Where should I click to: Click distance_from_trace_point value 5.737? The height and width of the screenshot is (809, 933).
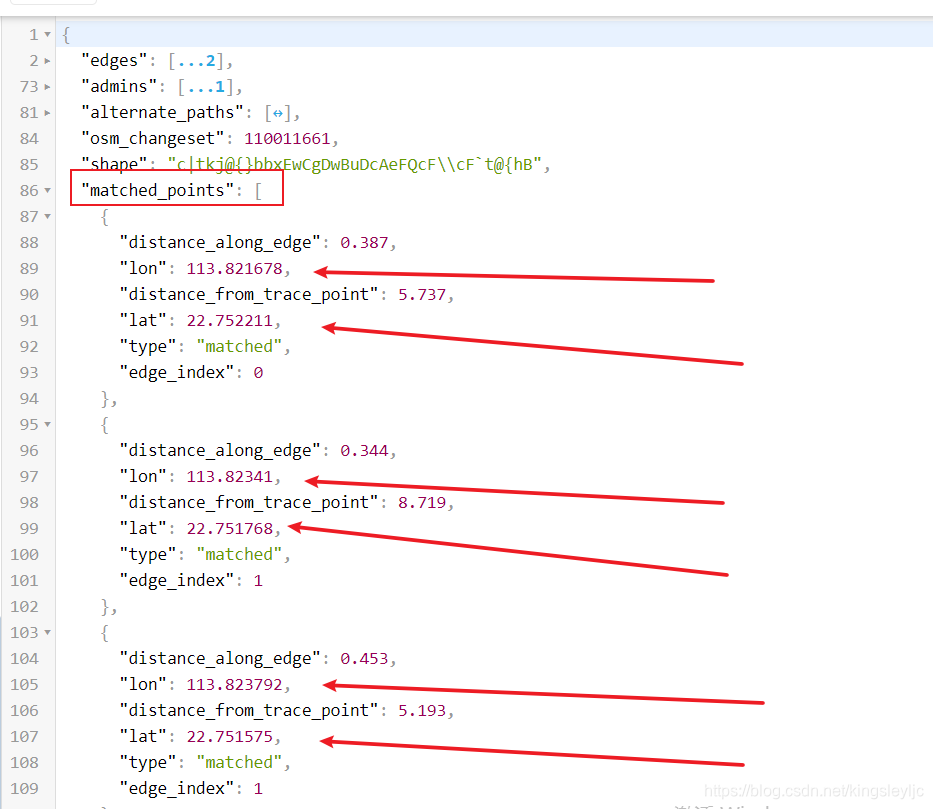422,294
